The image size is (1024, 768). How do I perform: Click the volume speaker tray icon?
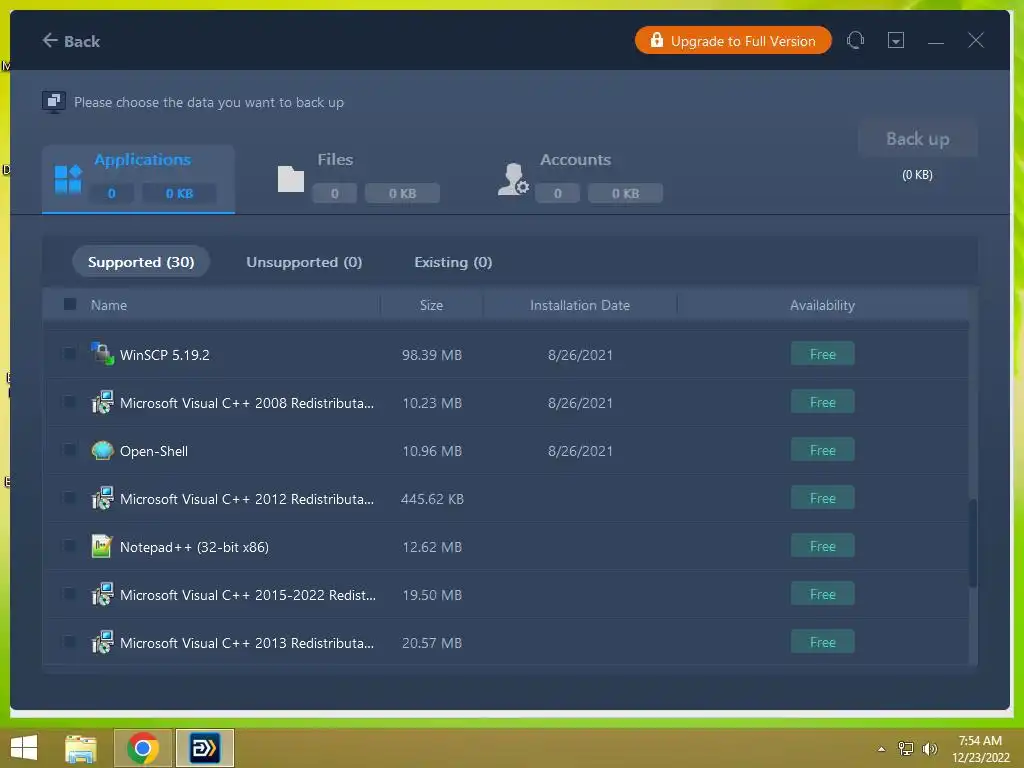(929, 748)
